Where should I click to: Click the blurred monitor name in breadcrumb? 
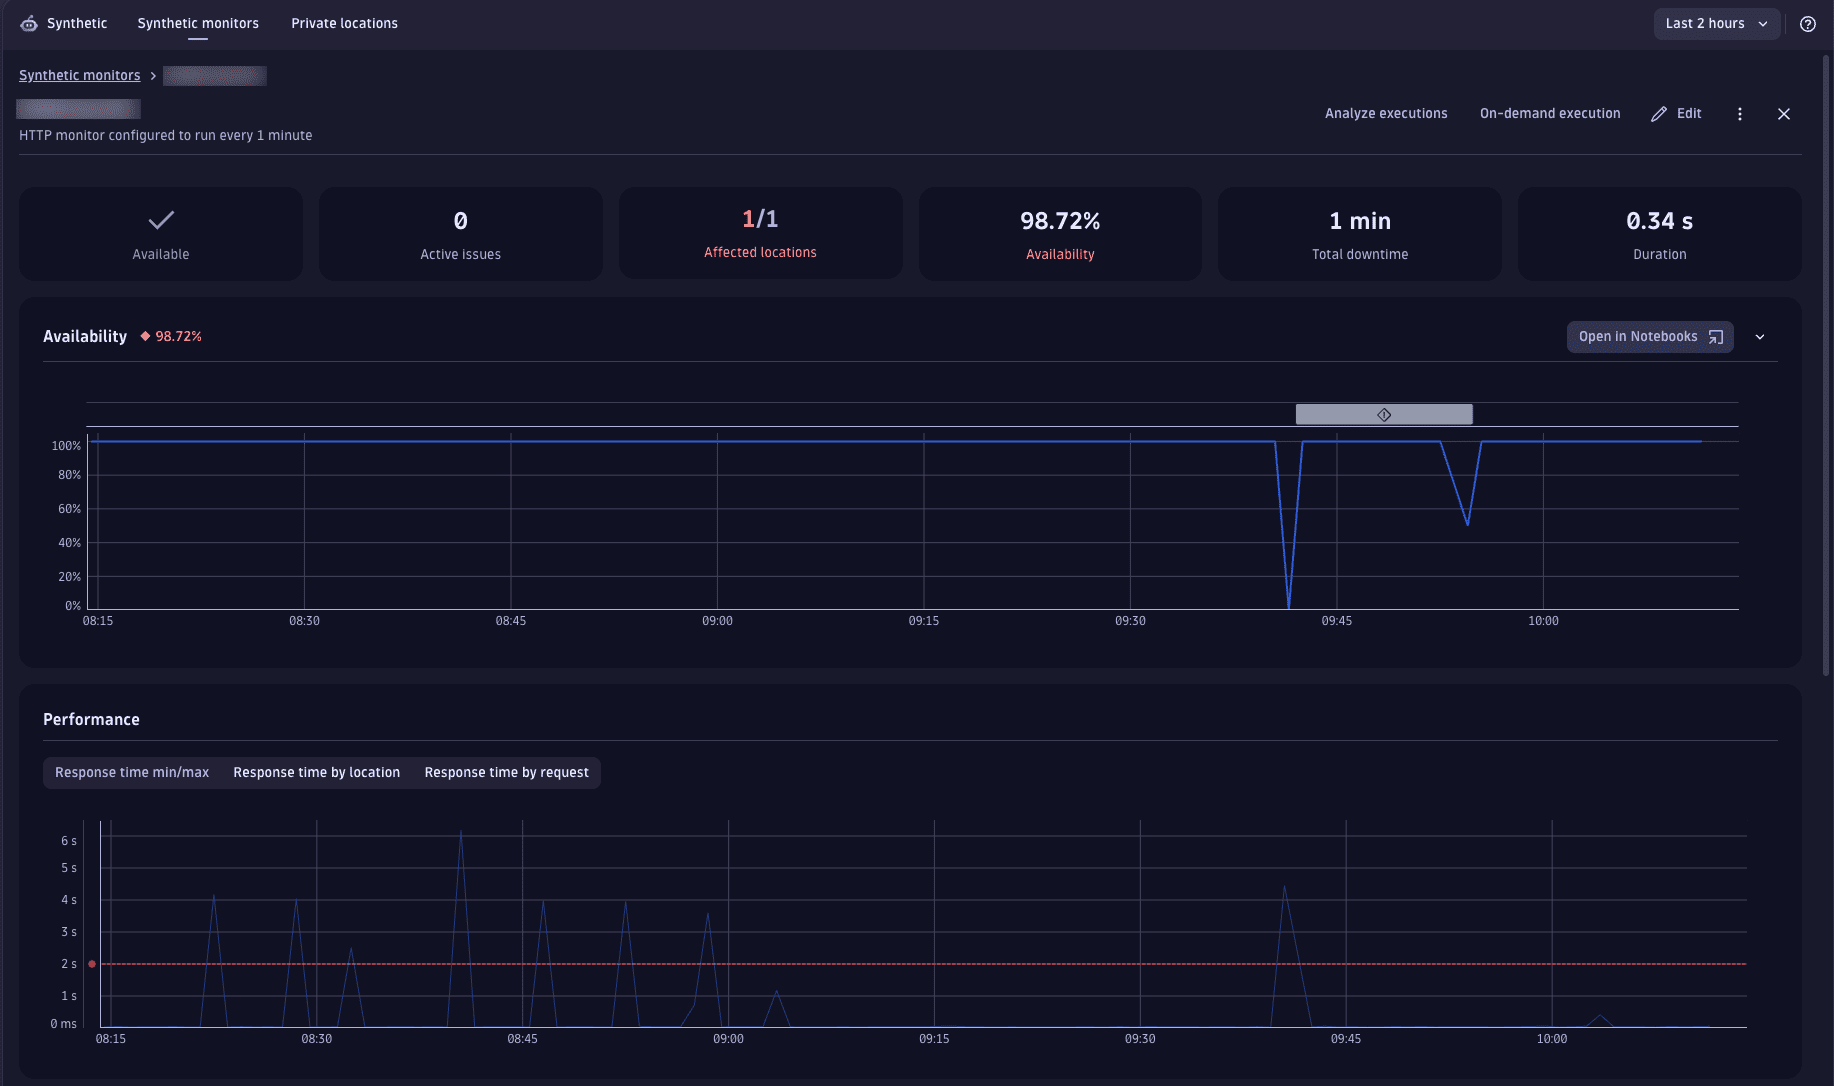pyautogui.click(x=215, y=76)
